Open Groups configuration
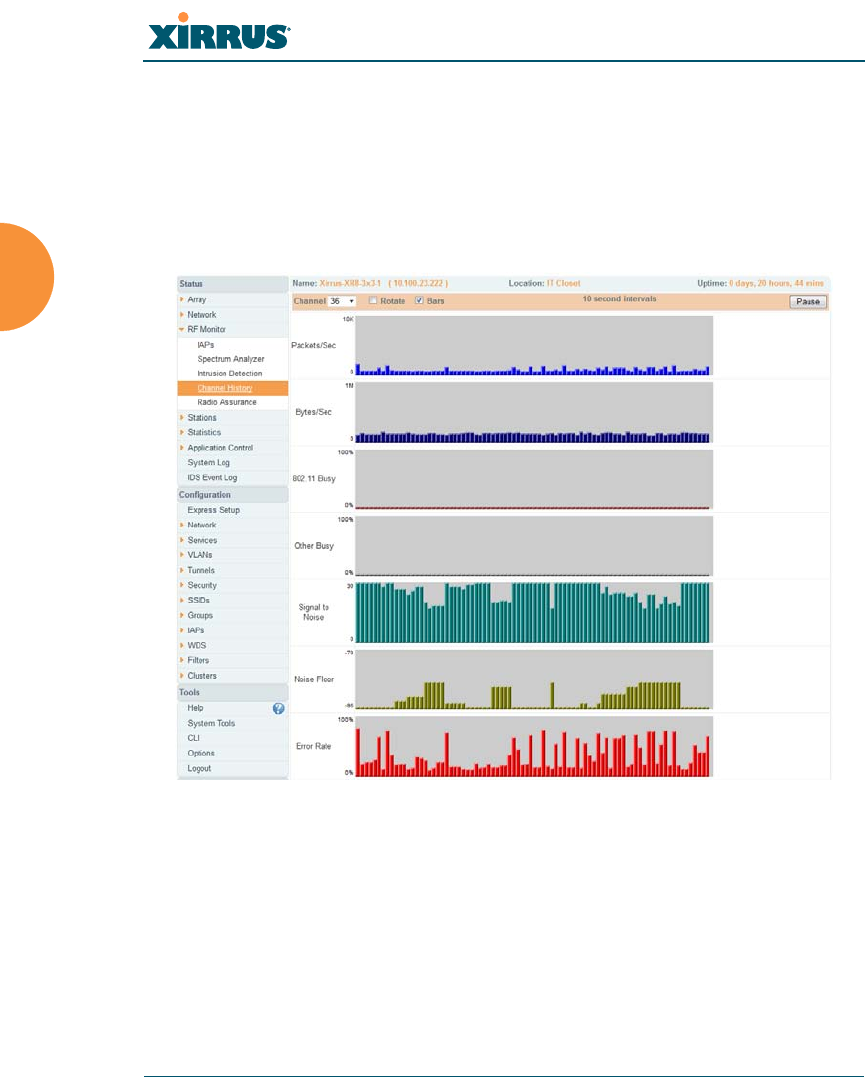The height and width of the screenshot is (1077, 865). point(200,615)
